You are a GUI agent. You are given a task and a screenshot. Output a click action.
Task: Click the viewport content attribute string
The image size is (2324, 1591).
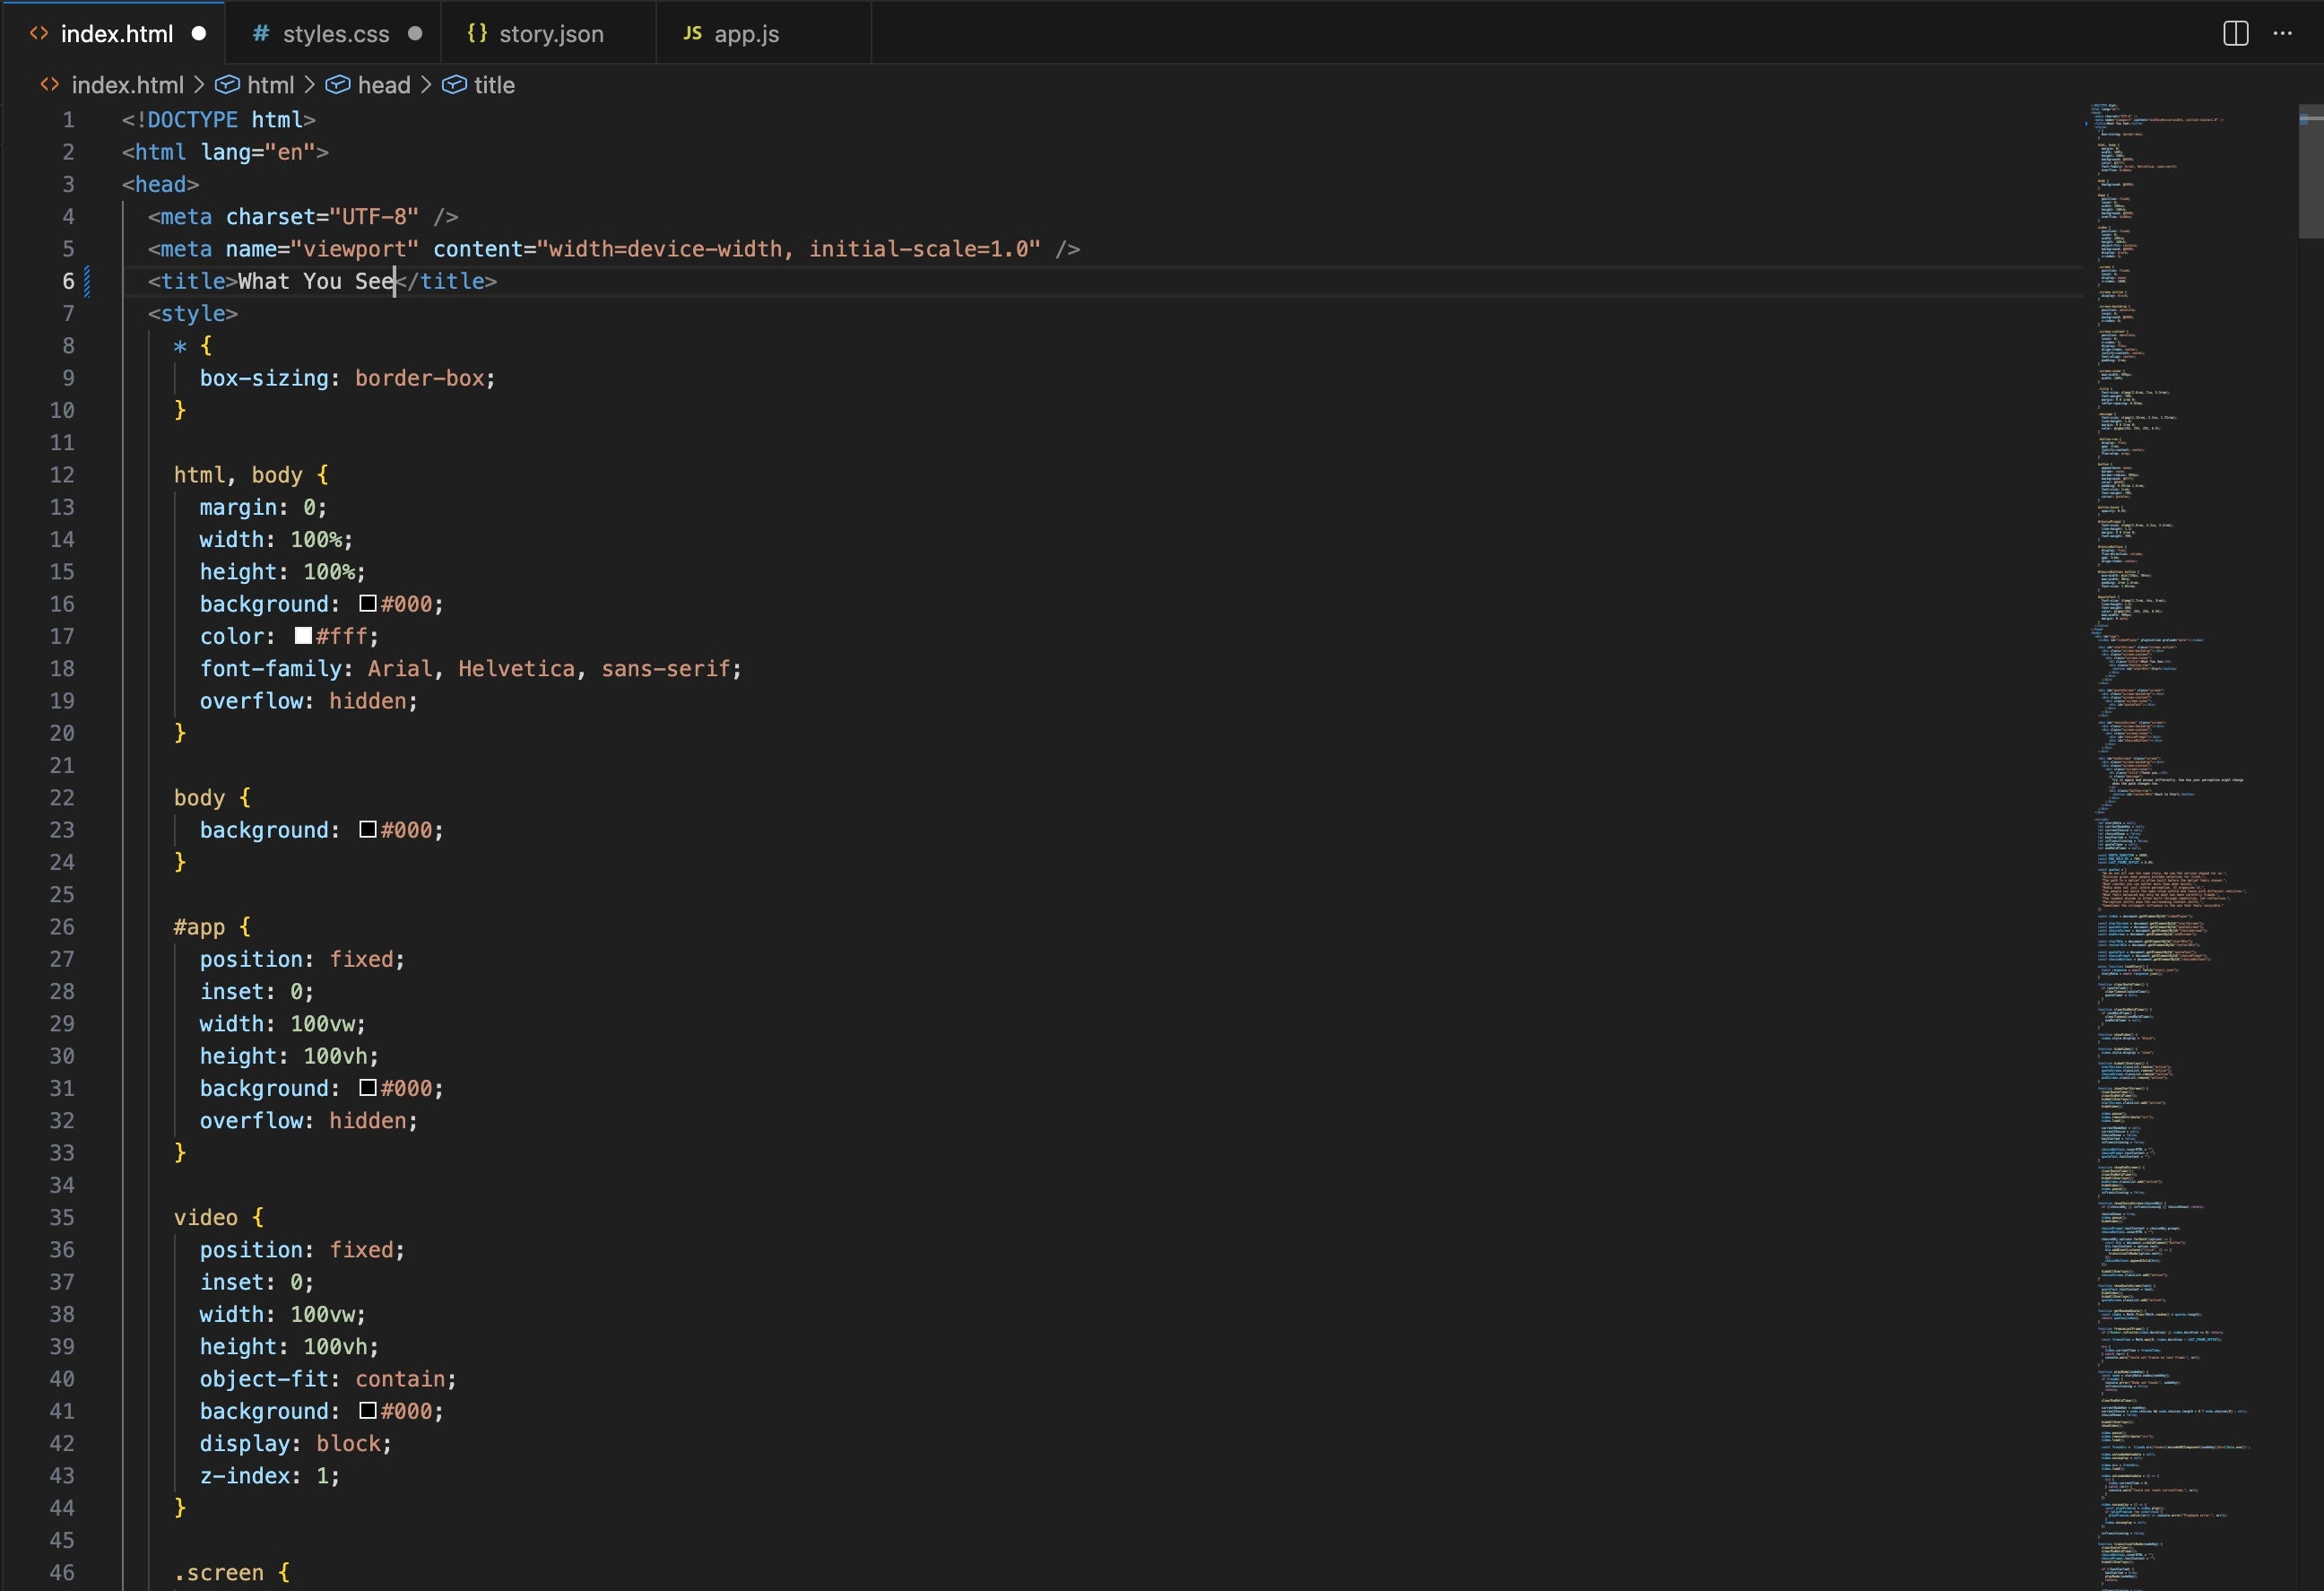[788, 248]
